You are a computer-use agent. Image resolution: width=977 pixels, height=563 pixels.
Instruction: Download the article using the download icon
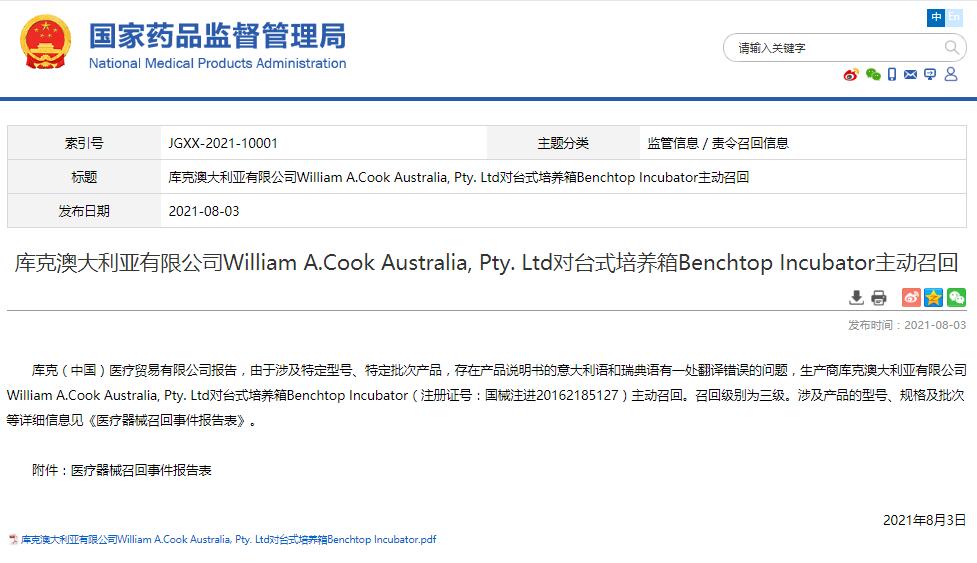pyautogui.click(x=856, y=298)
